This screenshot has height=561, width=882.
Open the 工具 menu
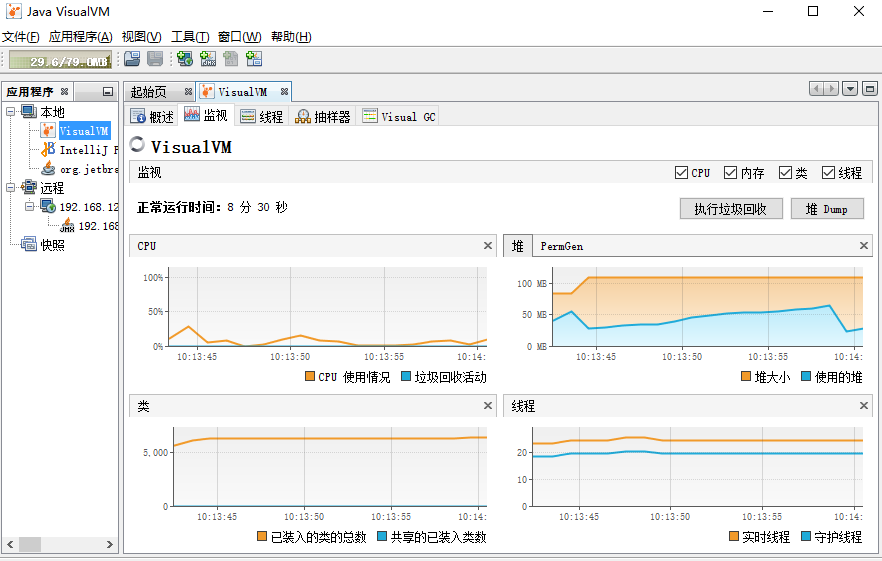[x=190, y=37]
